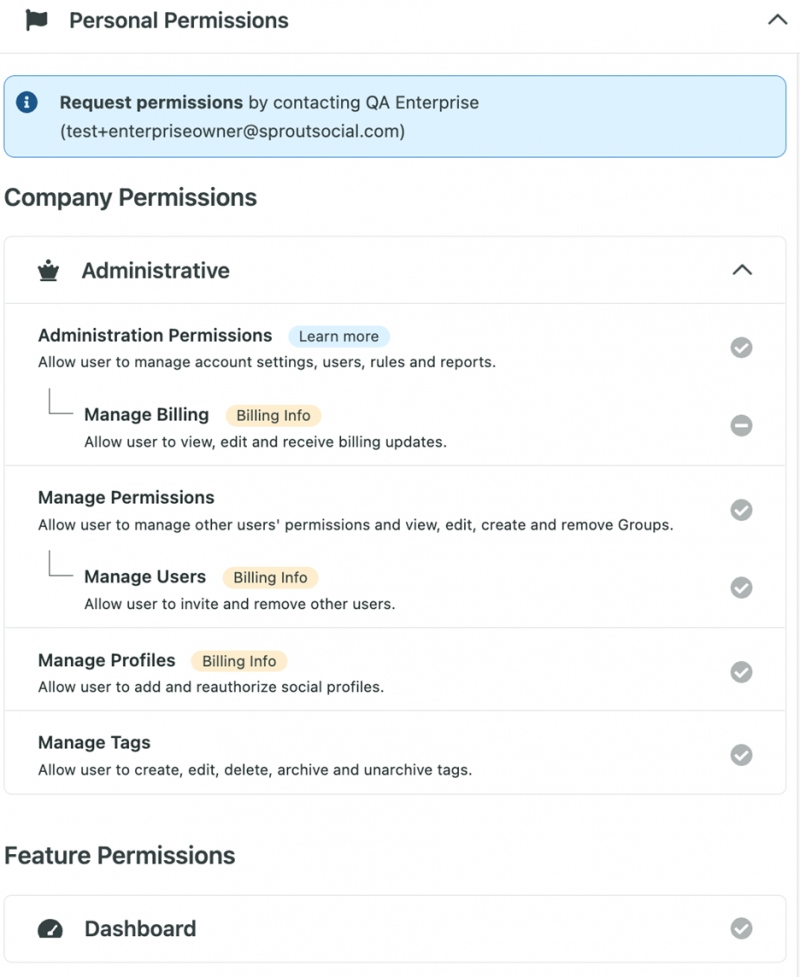Click 'Allow user to invite and remove other users'
This screenshot has height=977, width=800.
tap(240, 604)
